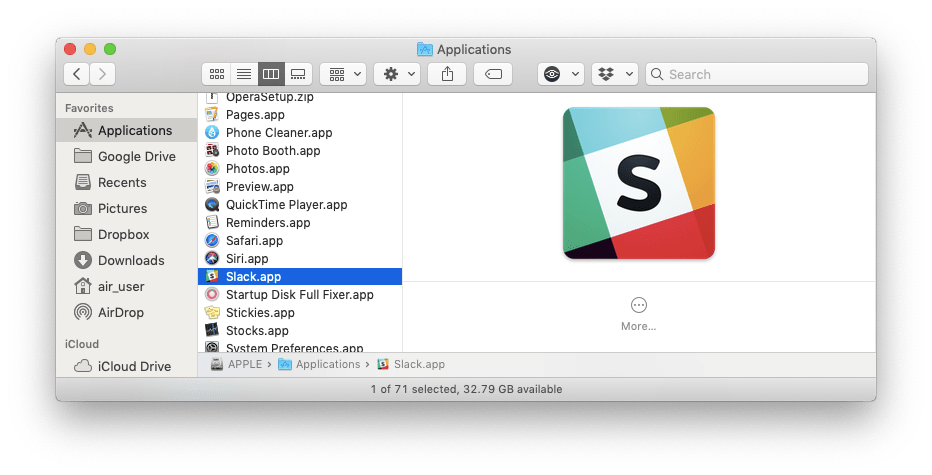
Task: Switch to gallery view
Action: click(x=298, y=74)
